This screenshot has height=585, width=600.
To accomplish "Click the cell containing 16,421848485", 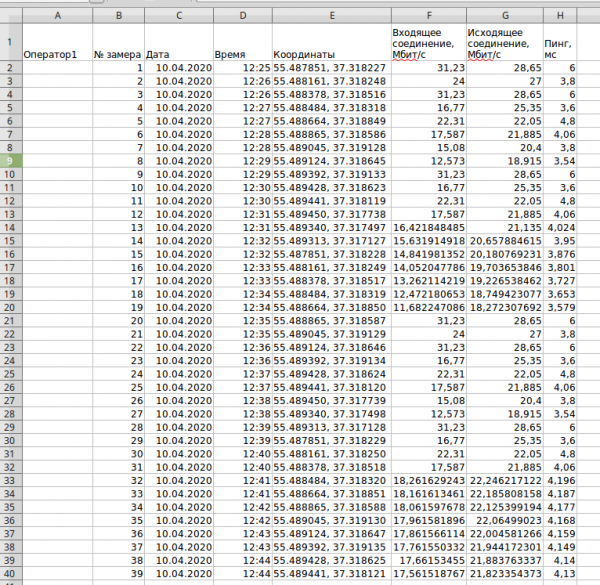I will [429, 227].
